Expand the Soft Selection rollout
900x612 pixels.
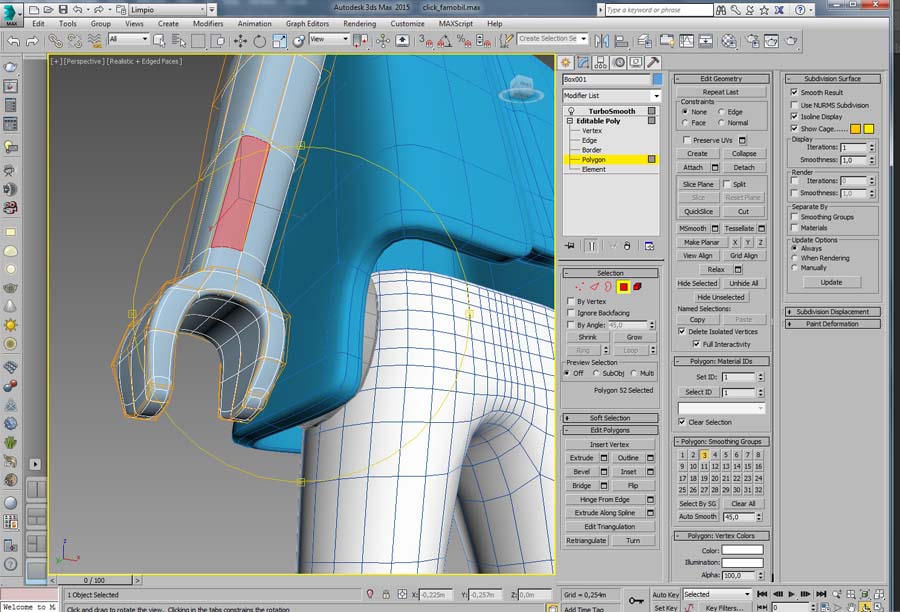coord(610,418)
